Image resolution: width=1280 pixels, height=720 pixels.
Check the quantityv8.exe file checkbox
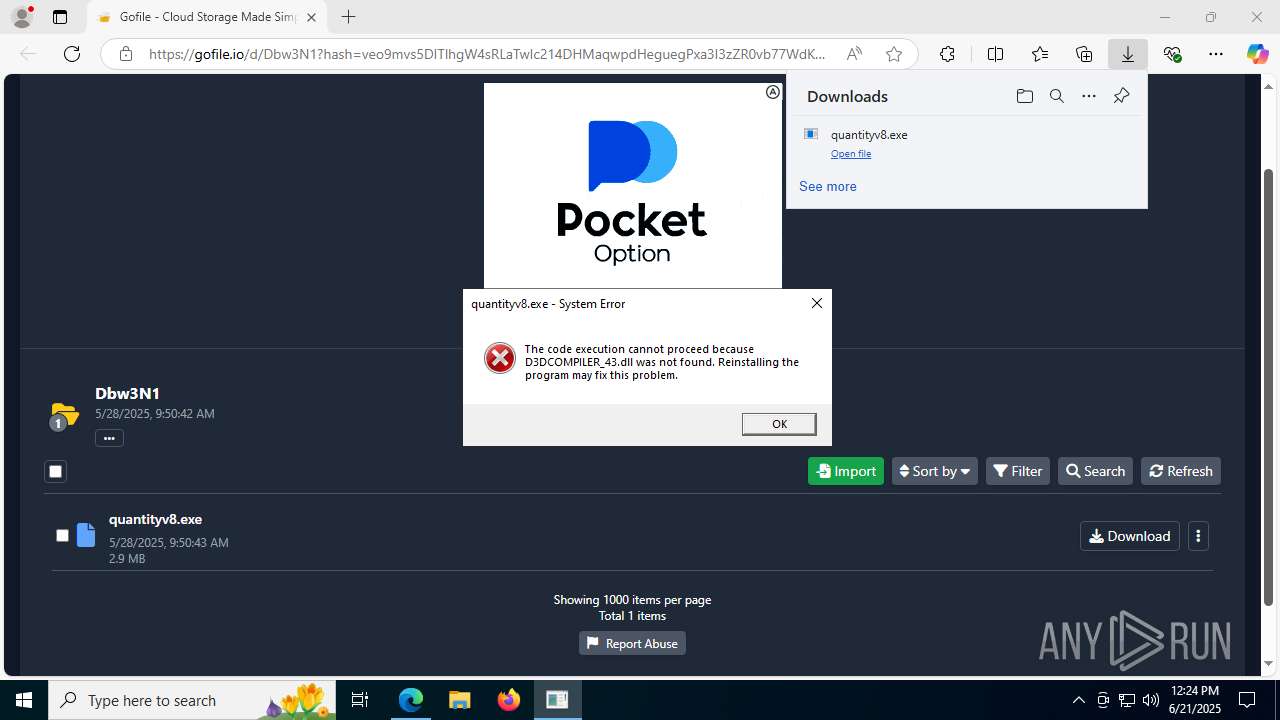62,535
